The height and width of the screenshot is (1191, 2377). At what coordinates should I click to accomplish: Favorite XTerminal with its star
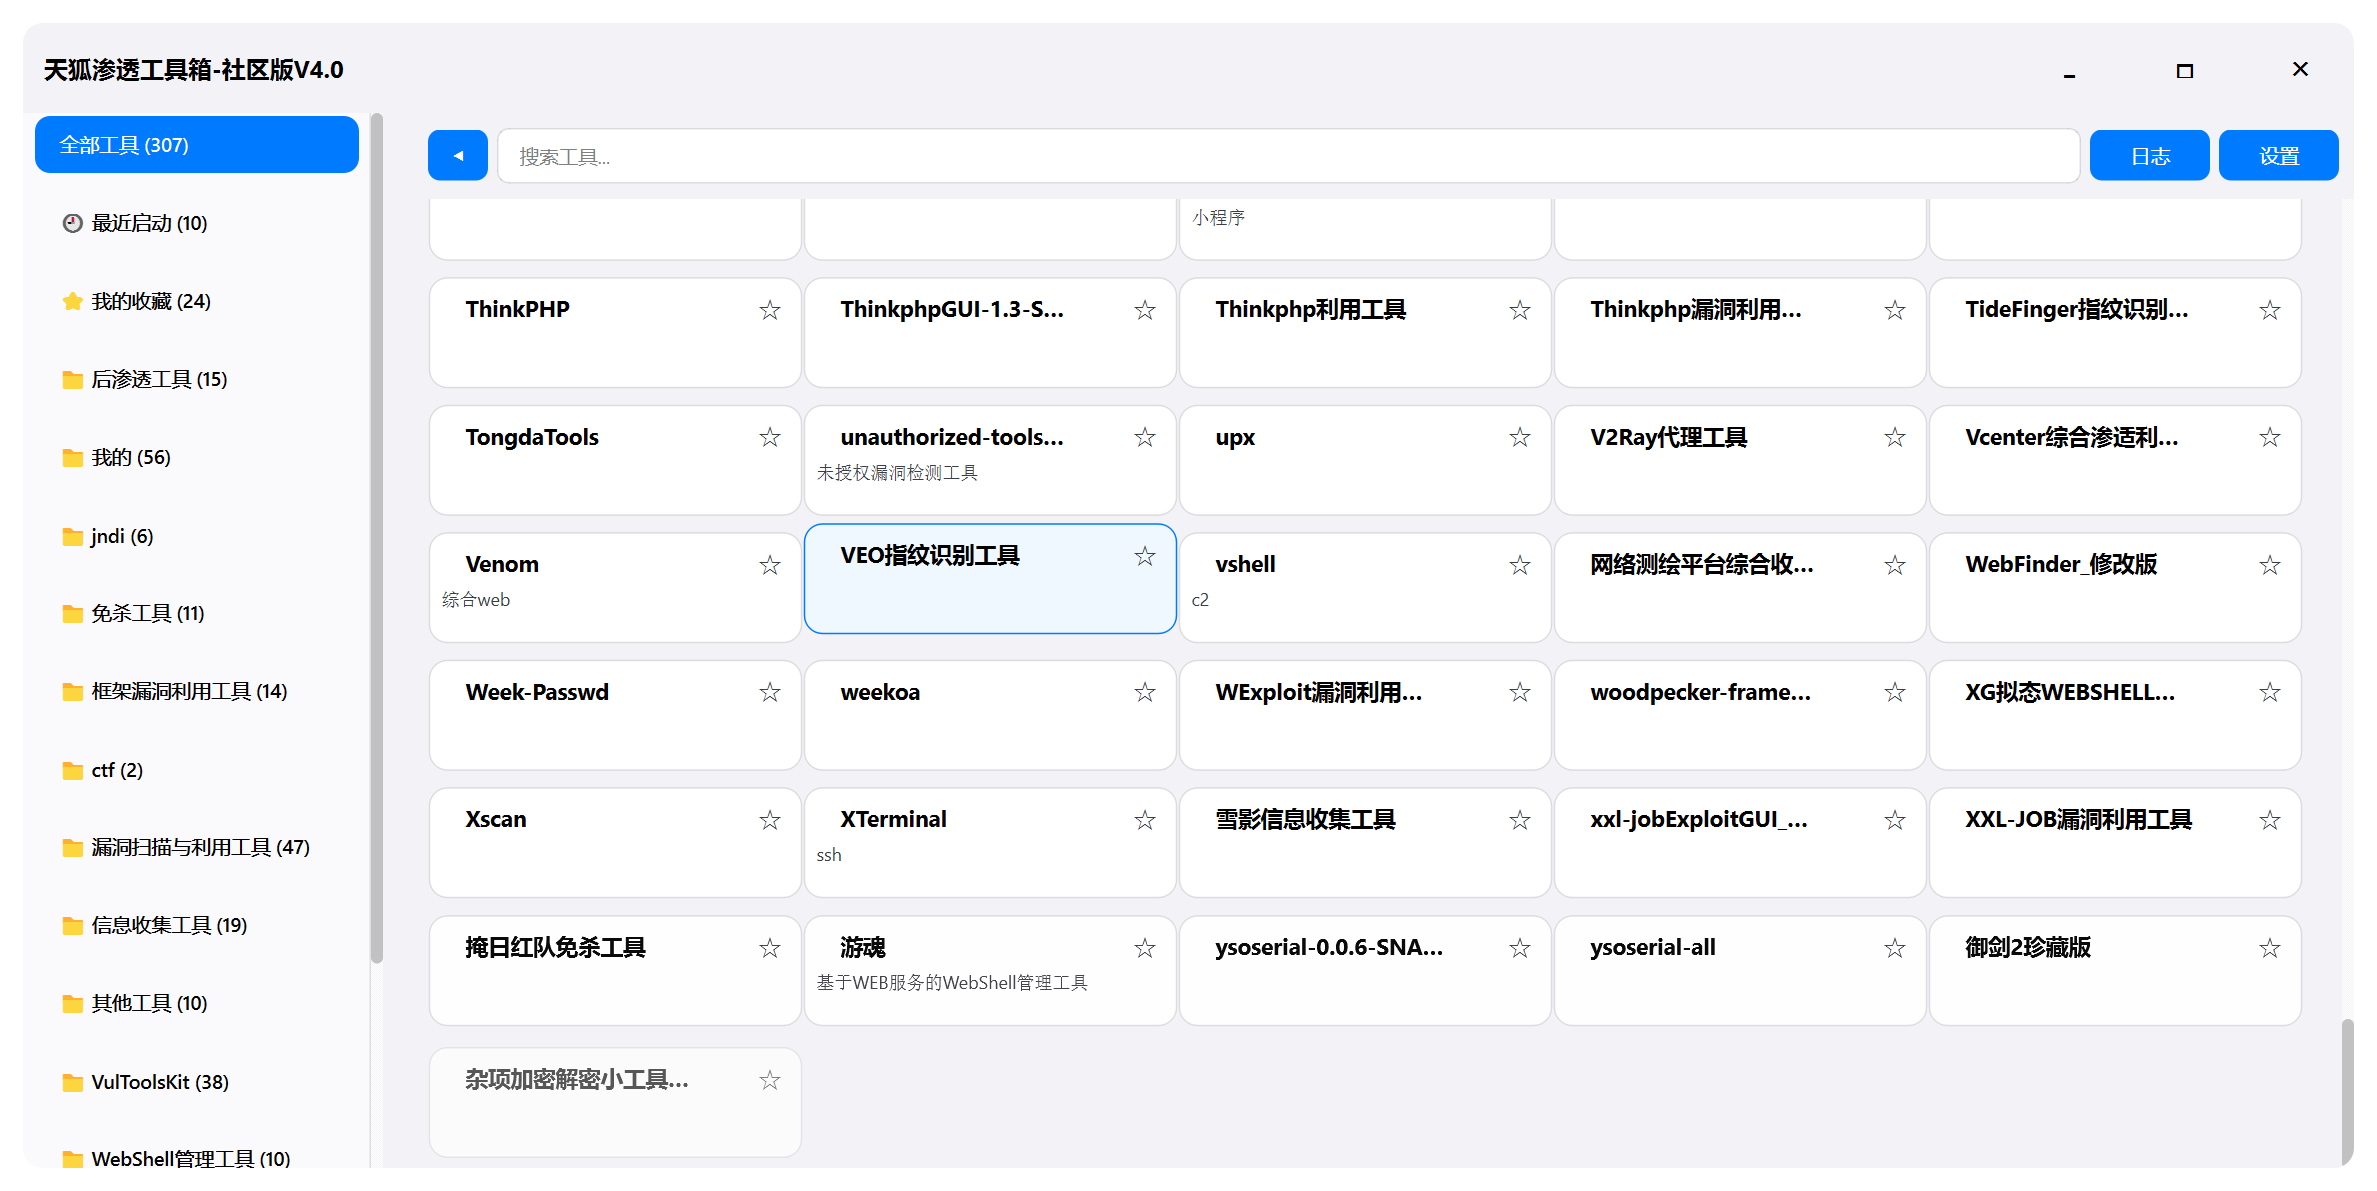(1144, 820)
